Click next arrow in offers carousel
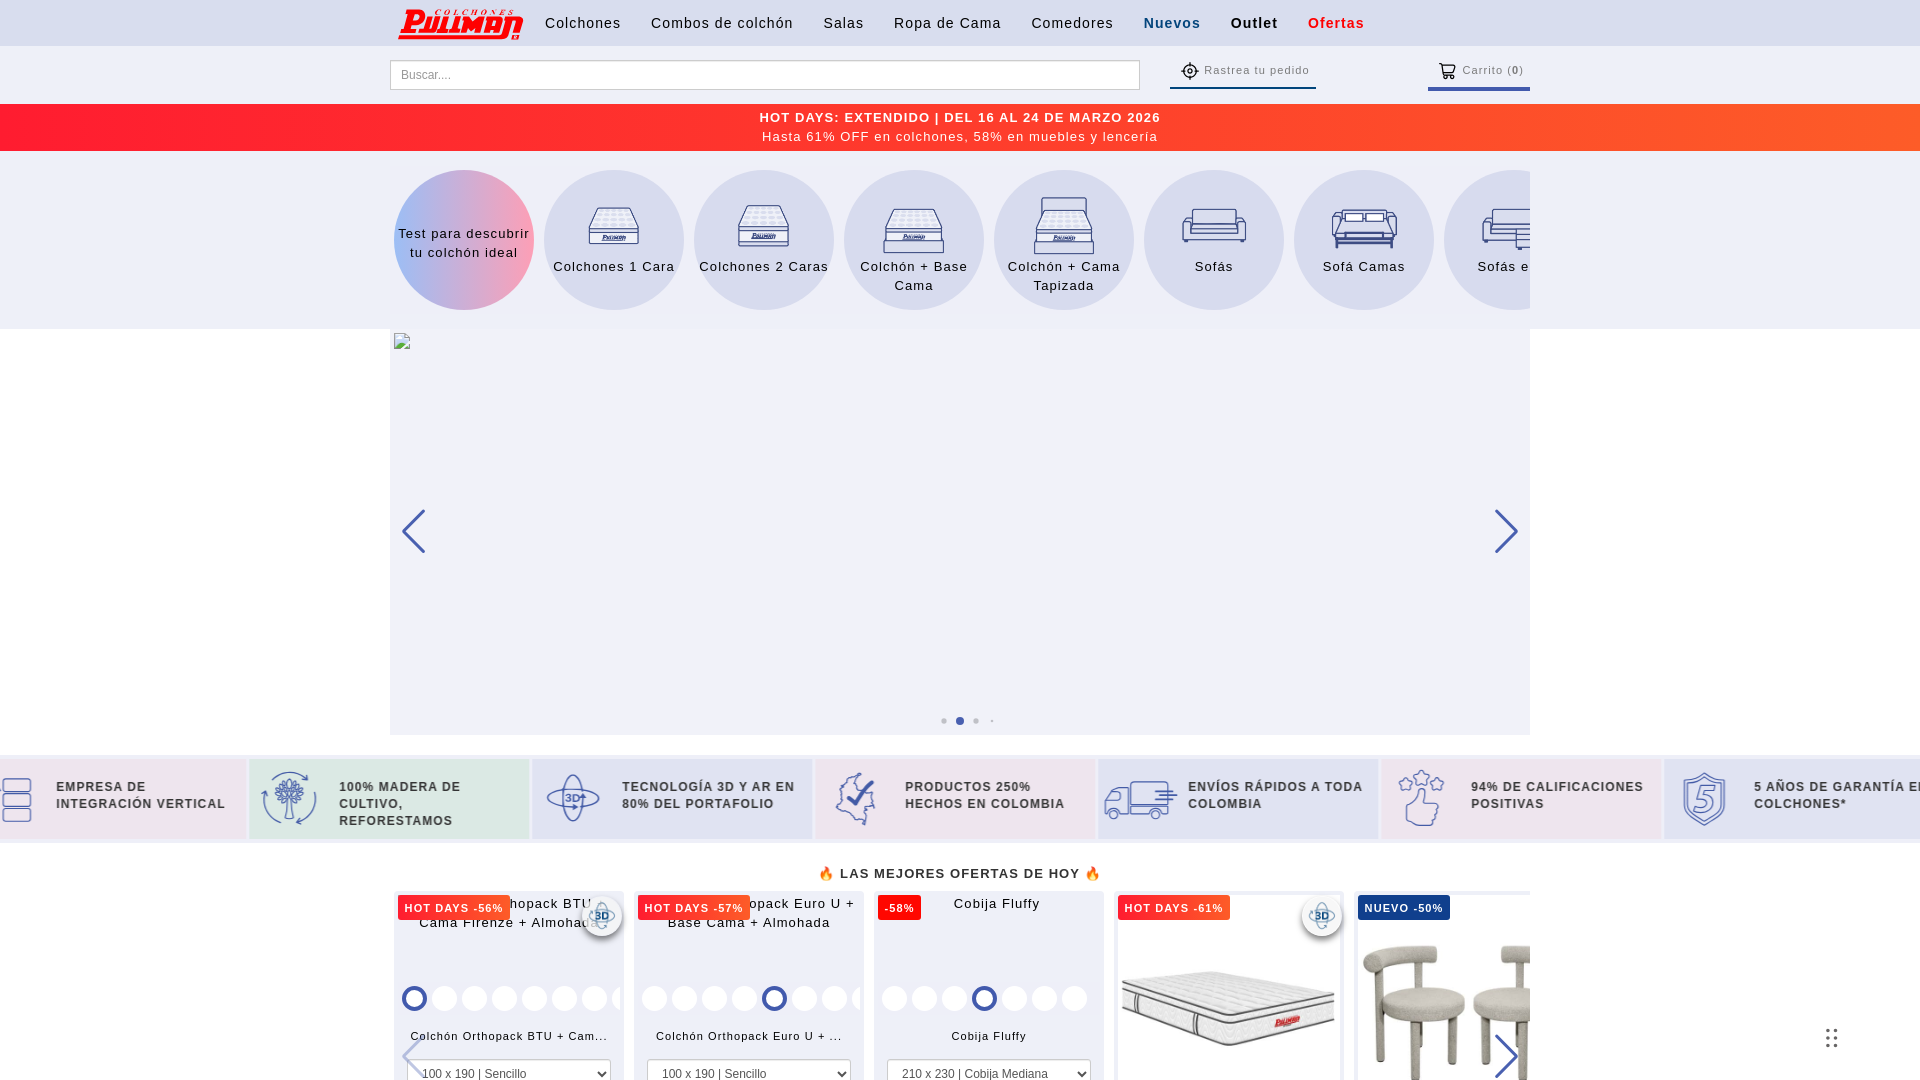 pyautogui.click(x=1506, y=1056)
